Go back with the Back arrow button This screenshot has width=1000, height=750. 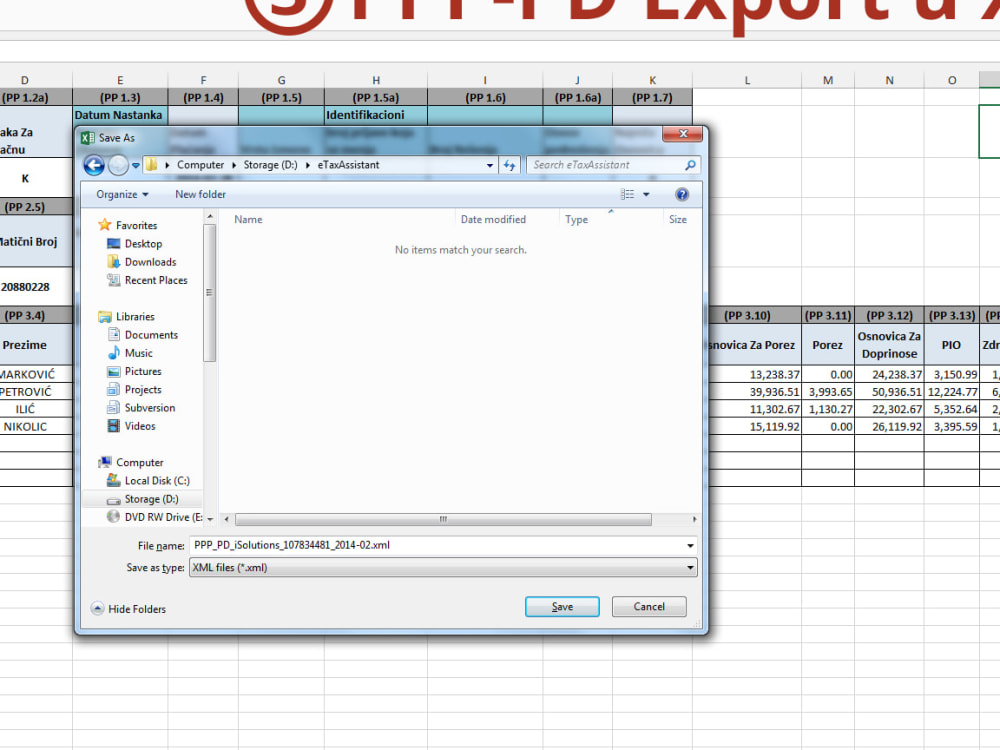coord(94,165)
